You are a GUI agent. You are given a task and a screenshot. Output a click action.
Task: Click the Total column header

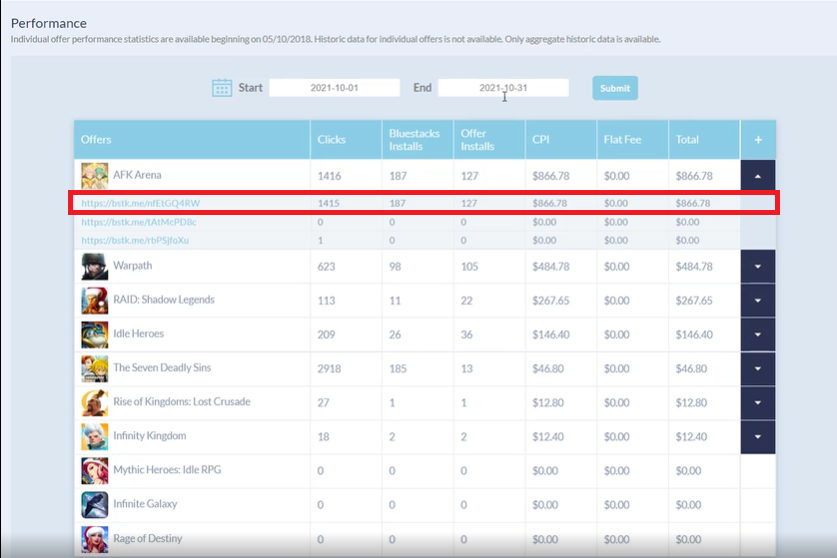coord(704,139)
